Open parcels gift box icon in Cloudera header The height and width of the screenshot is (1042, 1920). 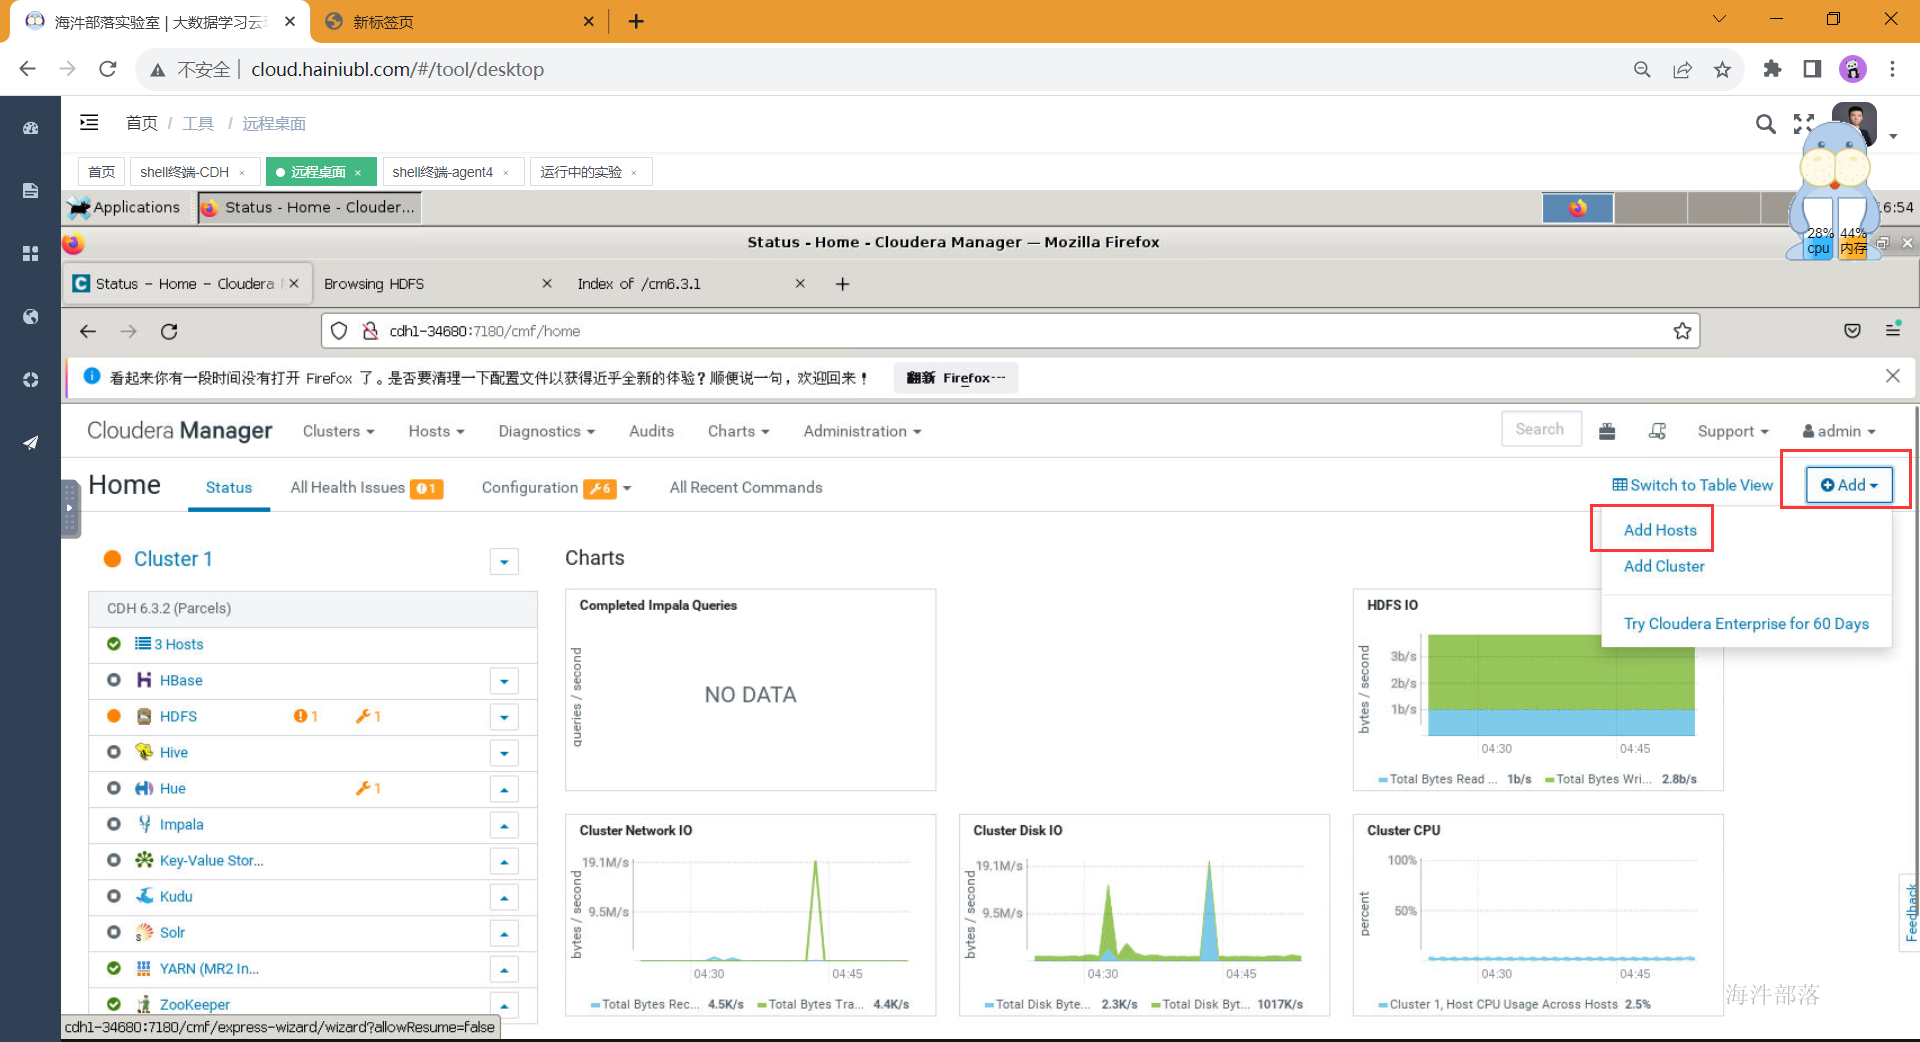tap(1607, 431)
